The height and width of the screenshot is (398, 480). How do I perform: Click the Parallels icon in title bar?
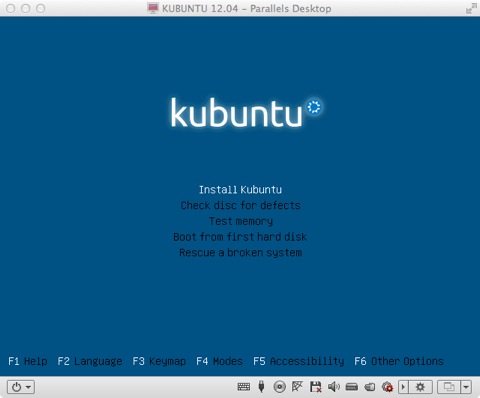click(153, 8)
